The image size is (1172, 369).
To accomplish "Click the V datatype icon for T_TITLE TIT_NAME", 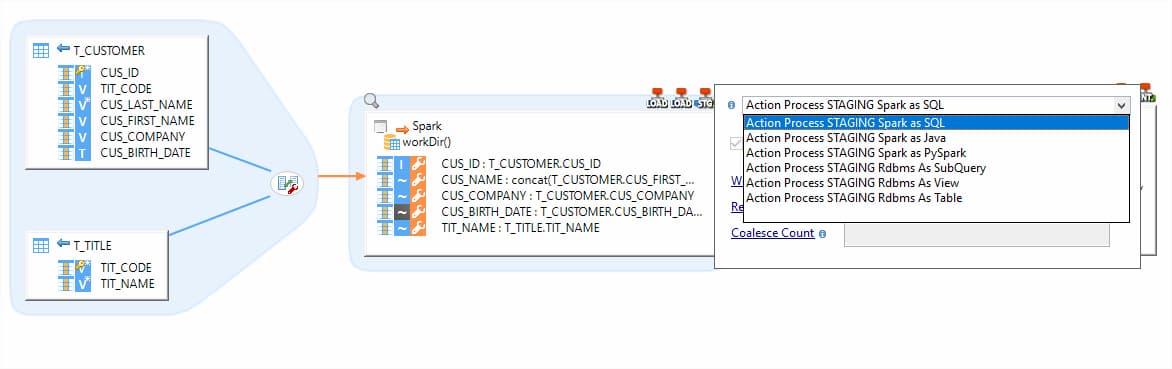I will 83,284.
